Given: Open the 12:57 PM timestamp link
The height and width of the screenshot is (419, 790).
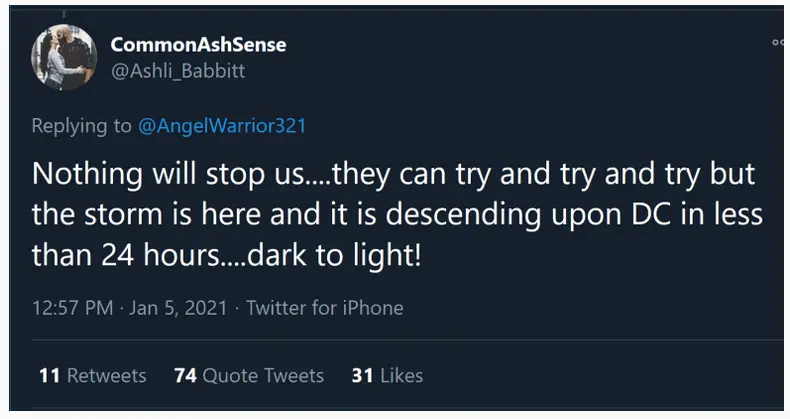Looking at the screenshot, I should (x=72, y=308).
